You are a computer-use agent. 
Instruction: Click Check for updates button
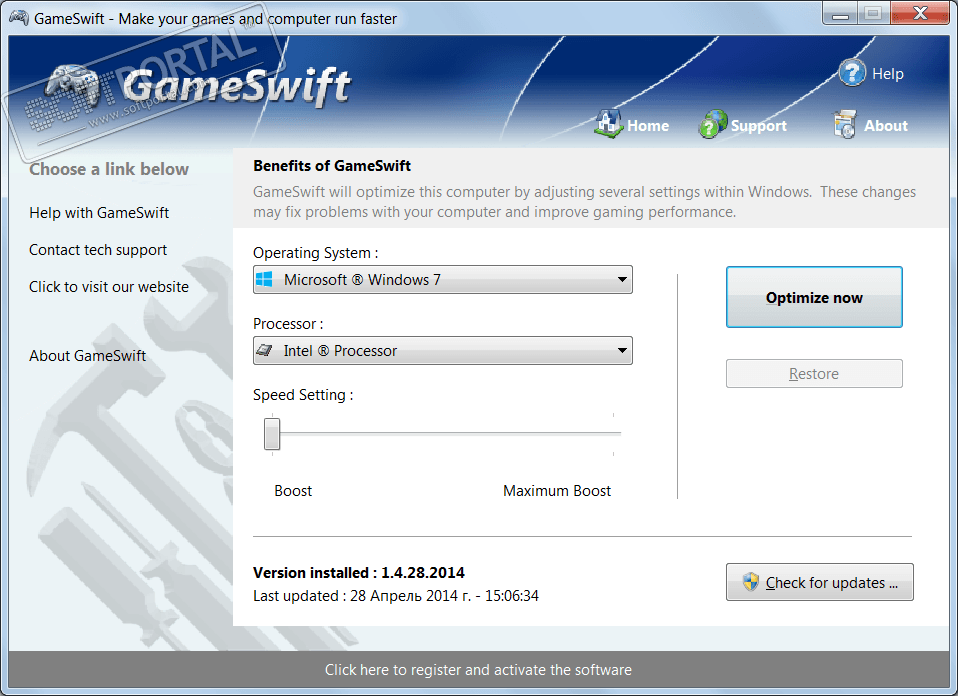(x=819, y=582)
